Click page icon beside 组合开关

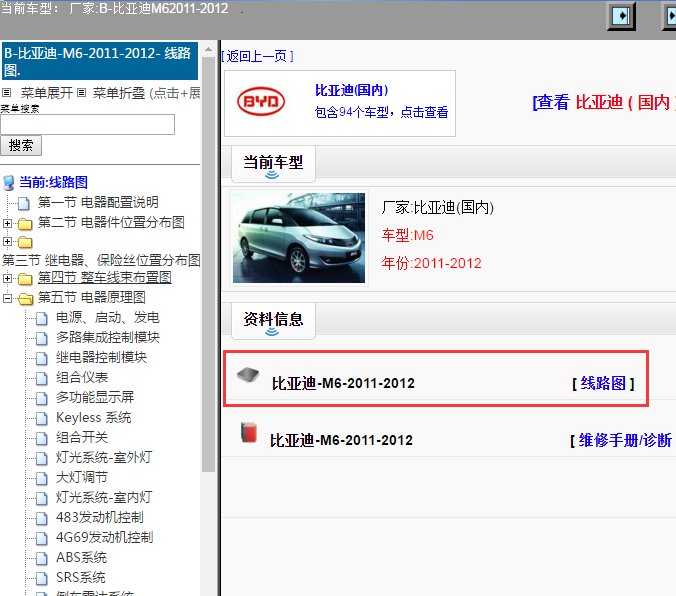click(x=42, y=438)
